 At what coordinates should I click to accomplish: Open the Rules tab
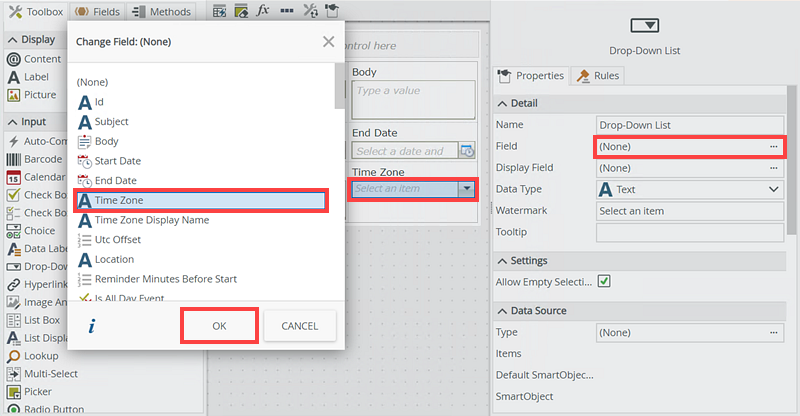597,76
